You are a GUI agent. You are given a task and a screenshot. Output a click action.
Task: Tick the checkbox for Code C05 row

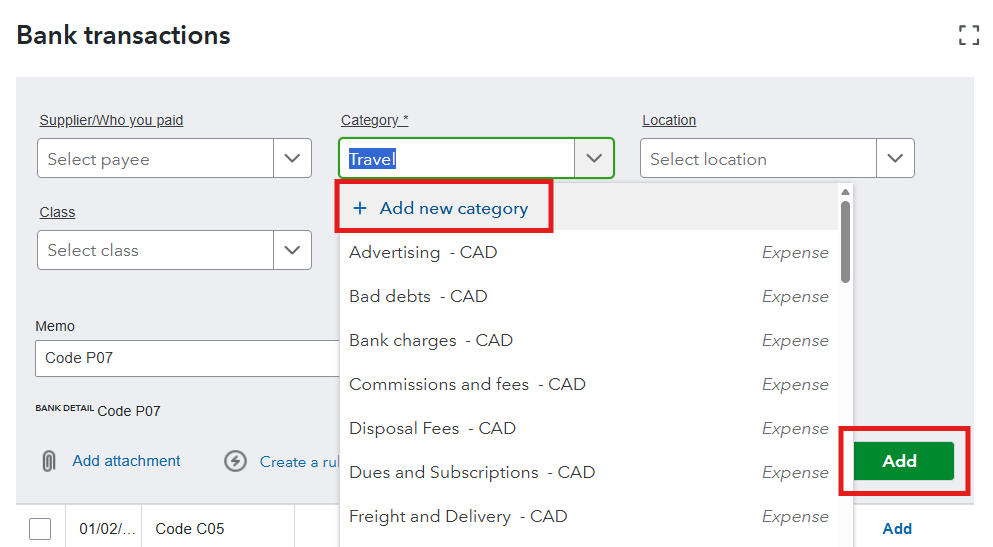40,528
